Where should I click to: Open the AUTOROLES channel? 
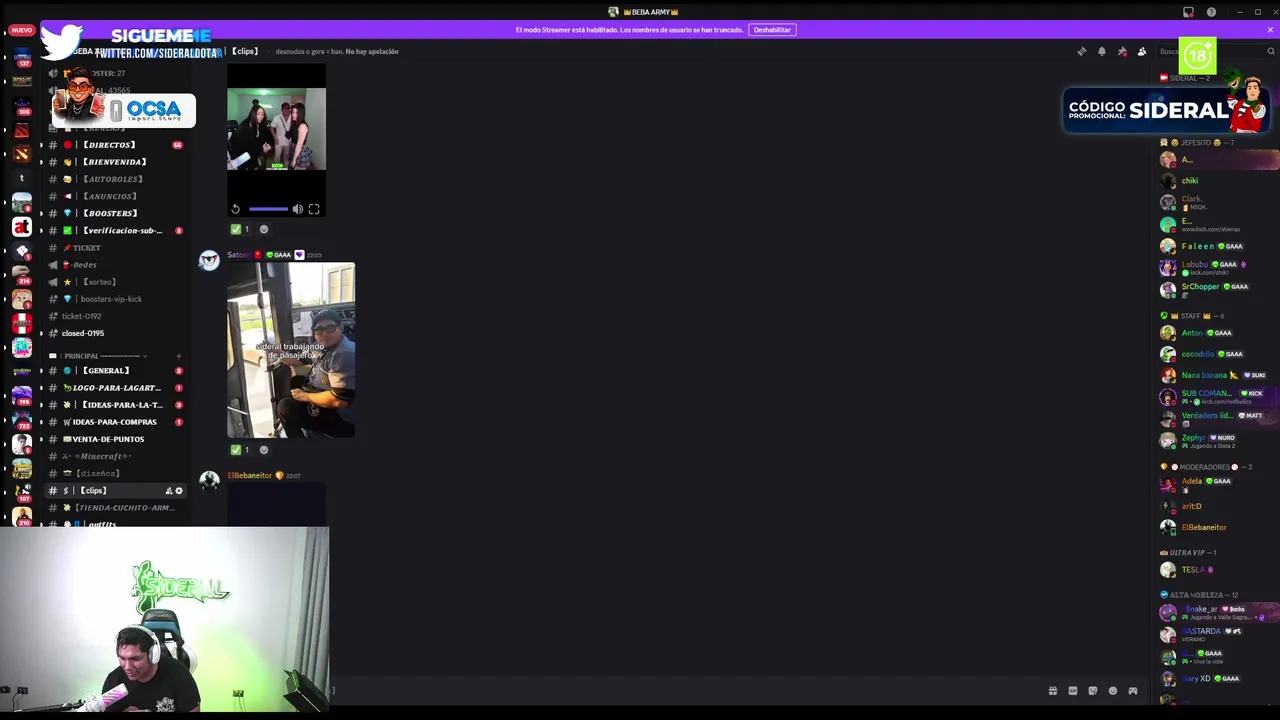(116, 179)
